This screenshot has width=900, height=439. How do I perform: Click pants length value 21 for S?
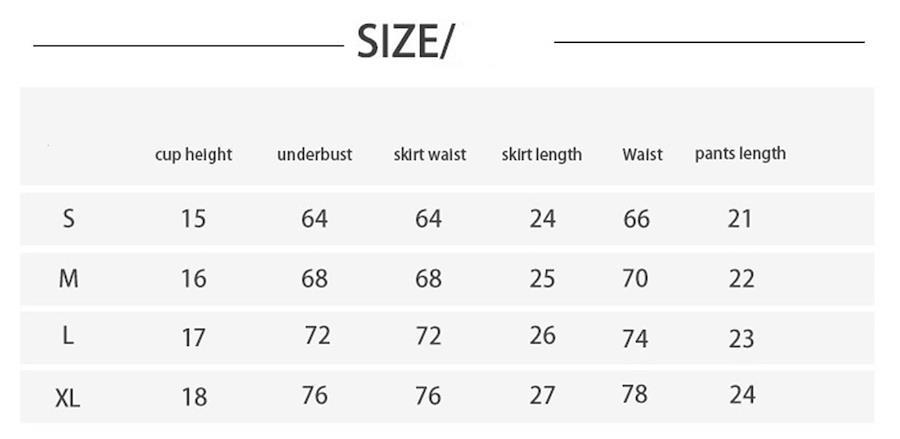click(x=739, y=219)
